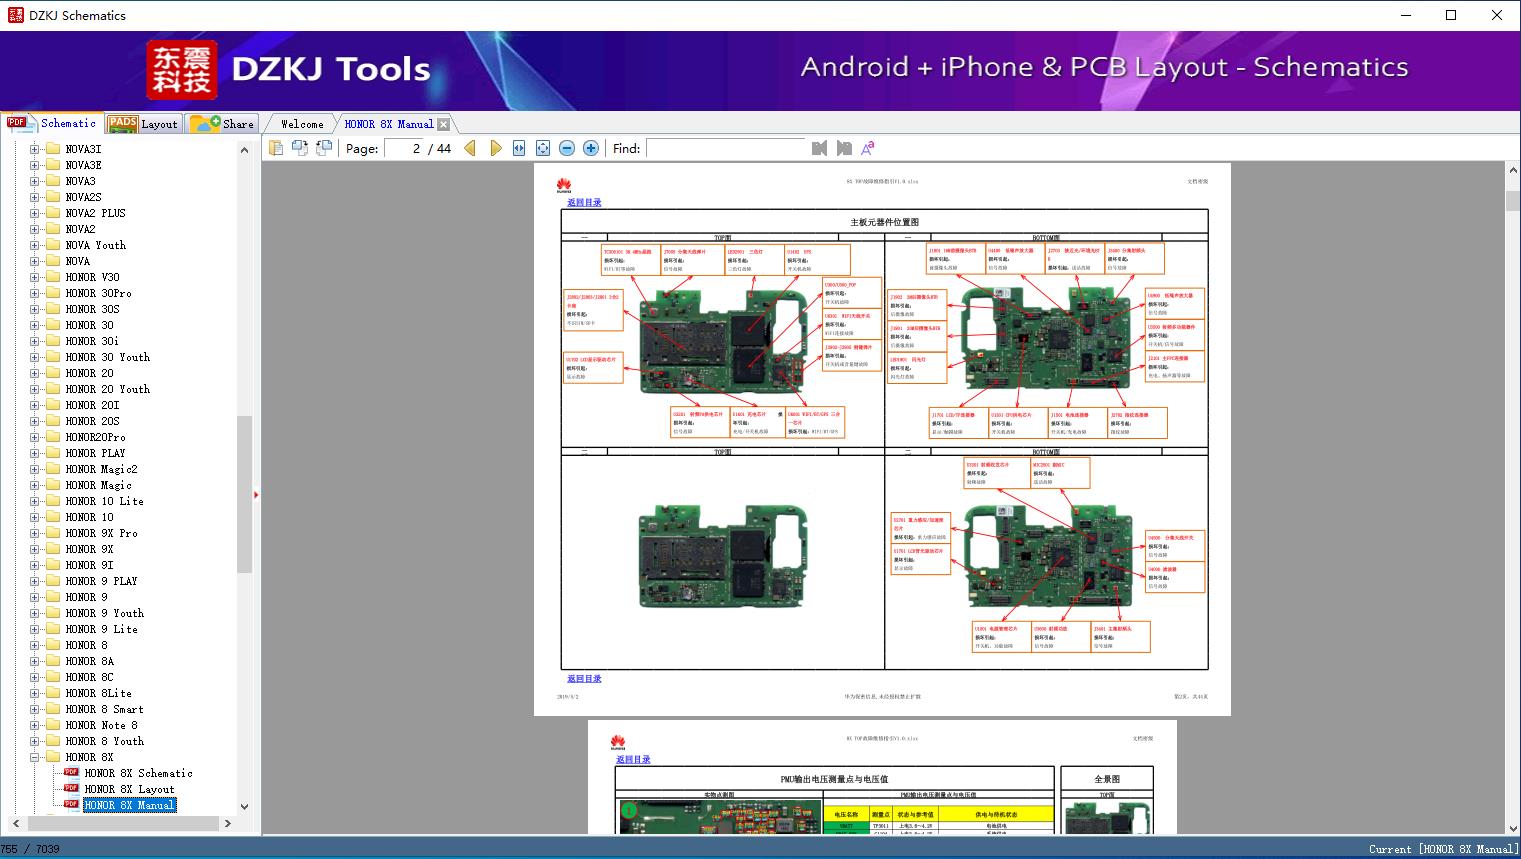The width and height of the screenshot is (1521, 859).
Task: Click the document view's vertical scrollbar thumb
Action: pos(1513,201)
